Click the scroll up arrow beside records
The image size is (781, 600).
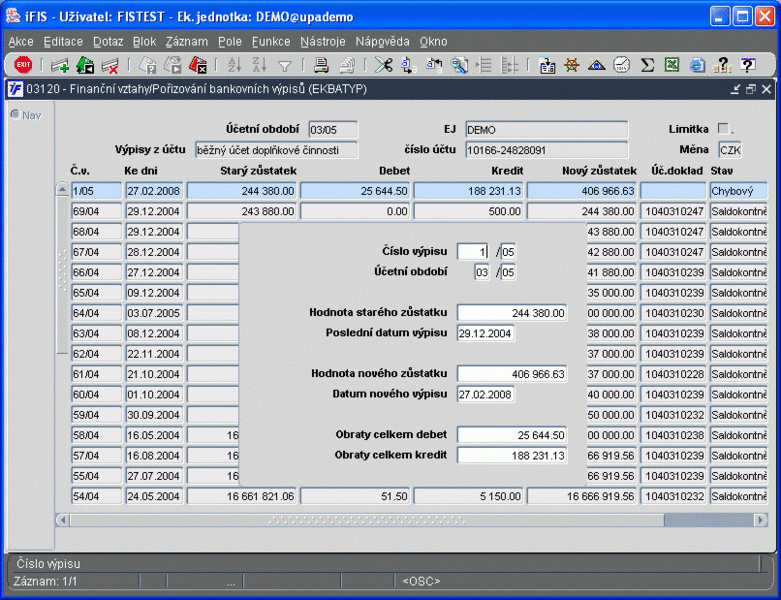[62, 190]
